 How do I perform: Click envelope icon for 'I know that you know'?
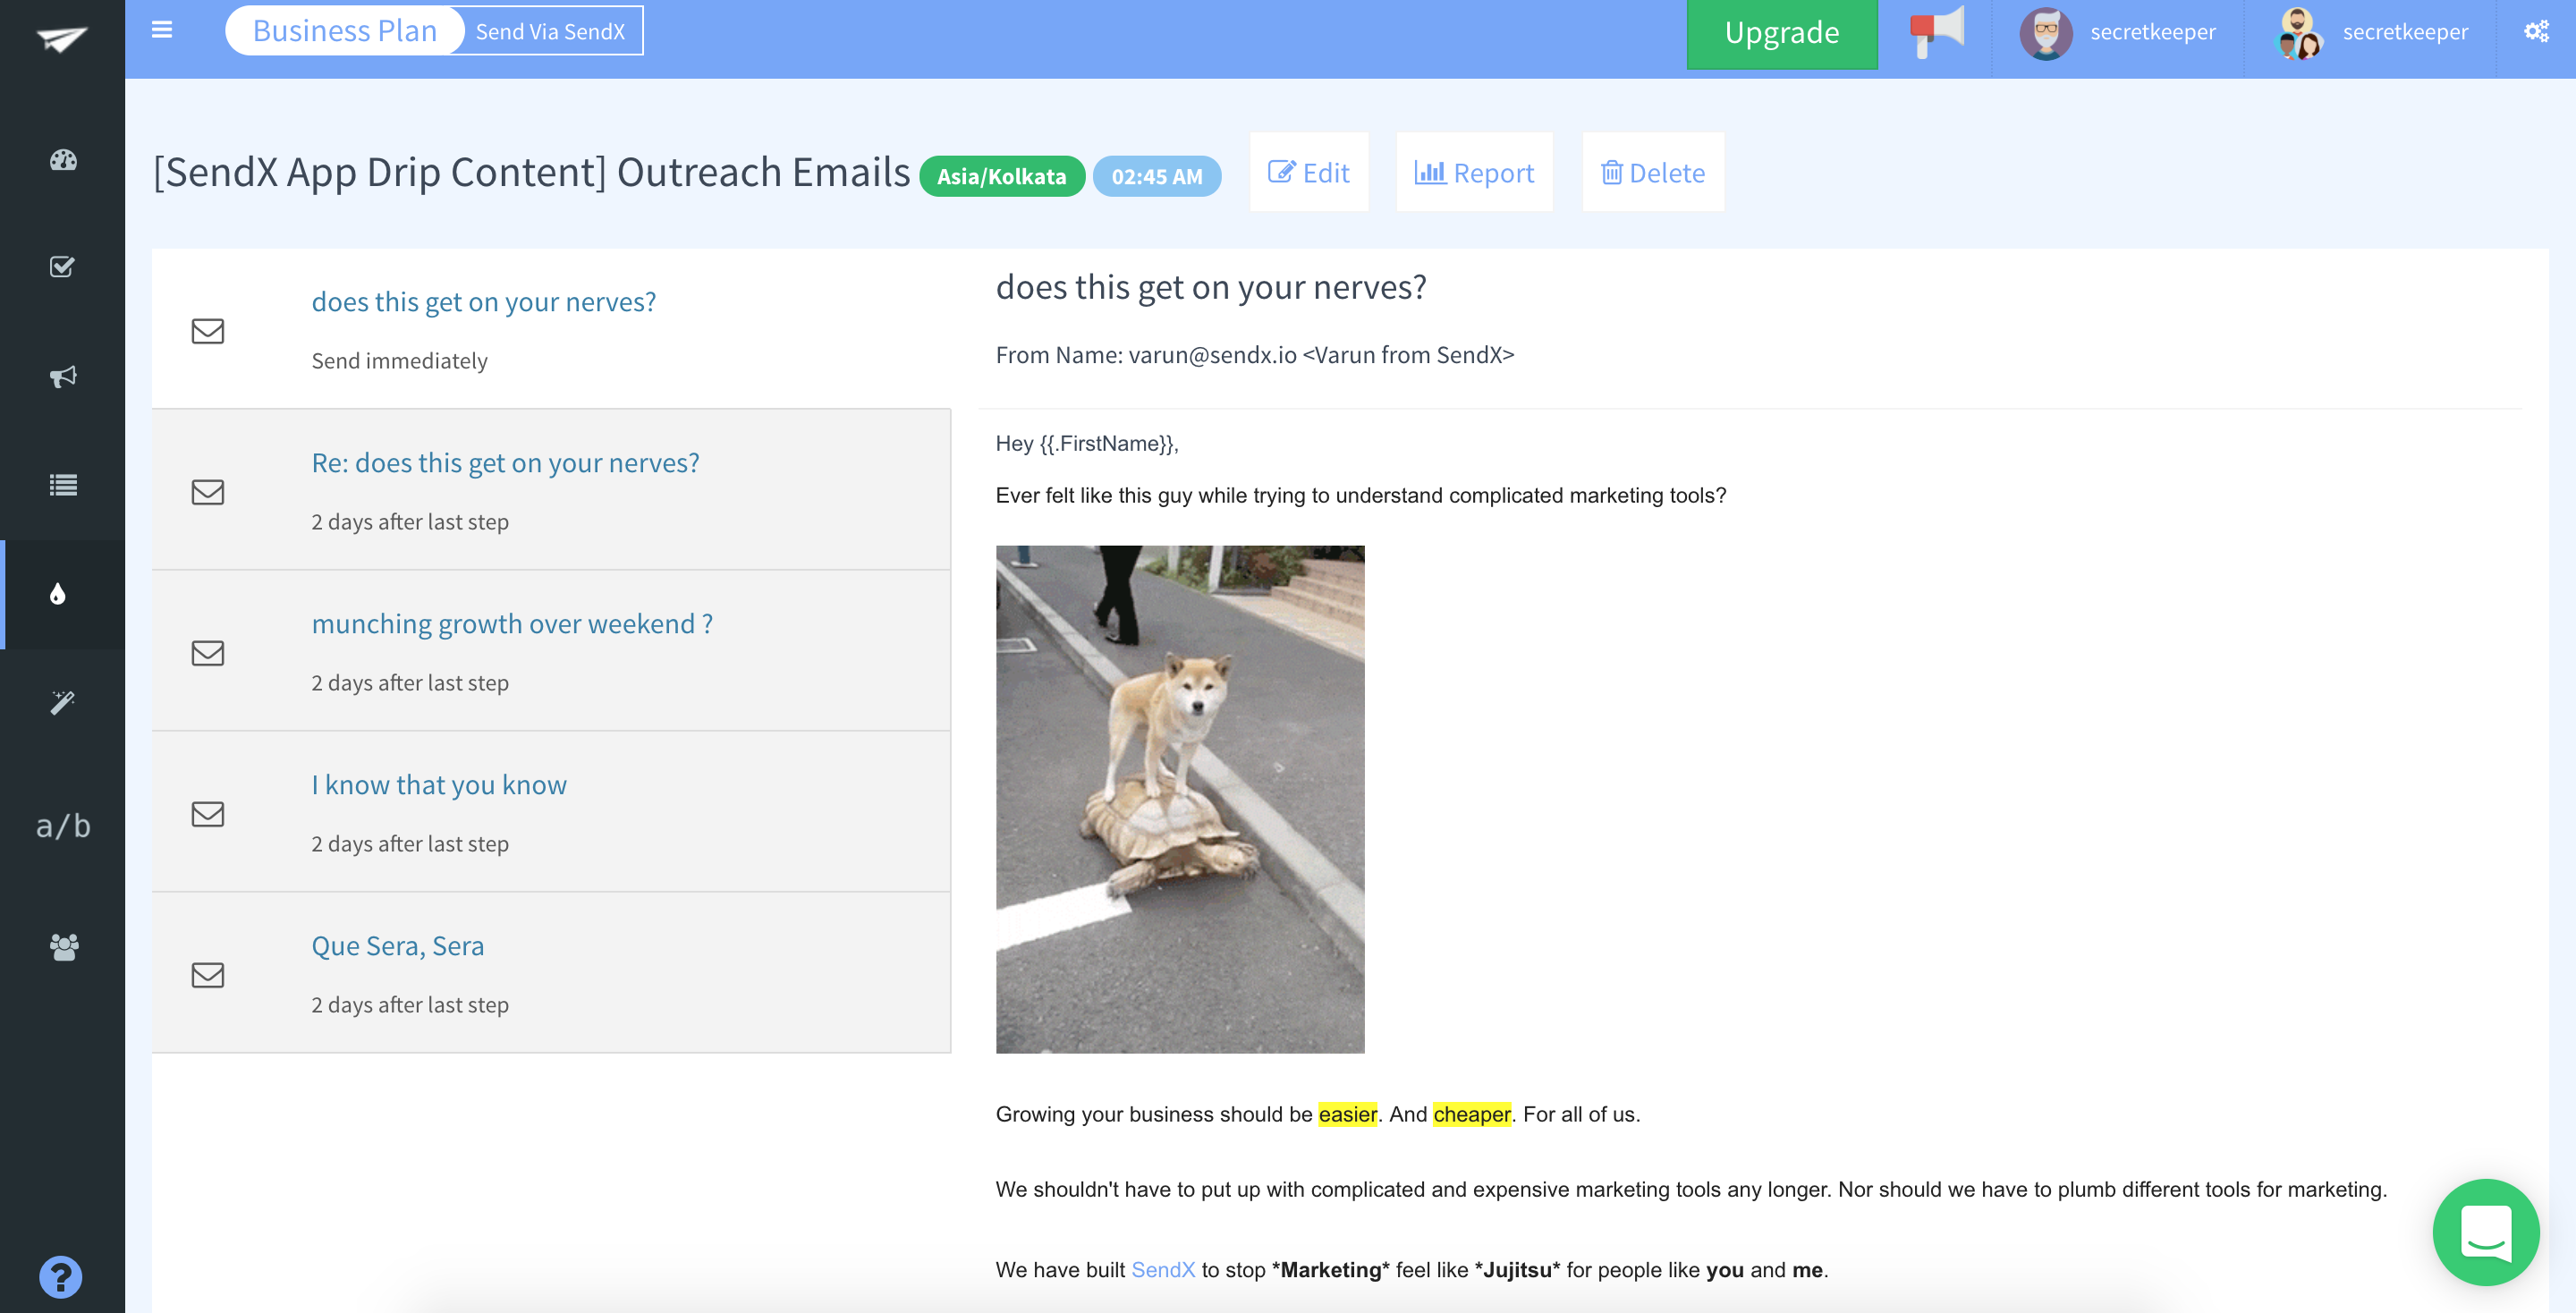point(208,814)
